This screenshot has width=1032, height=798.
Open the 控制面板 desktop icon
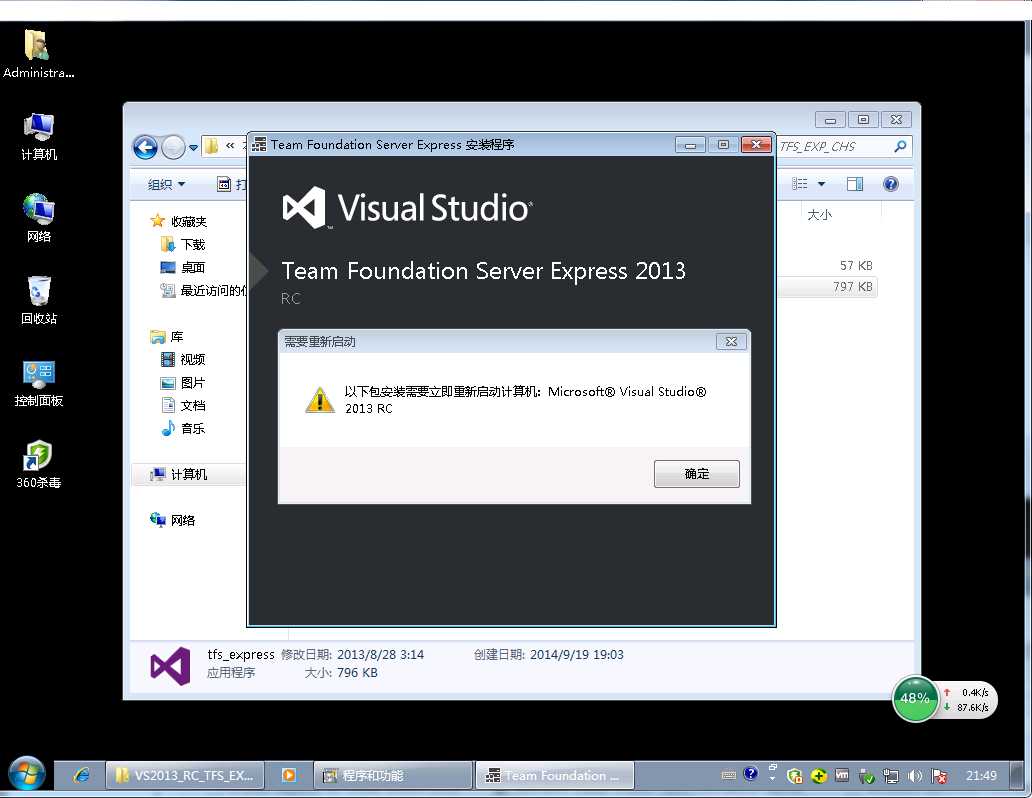(x=38, y=383)
